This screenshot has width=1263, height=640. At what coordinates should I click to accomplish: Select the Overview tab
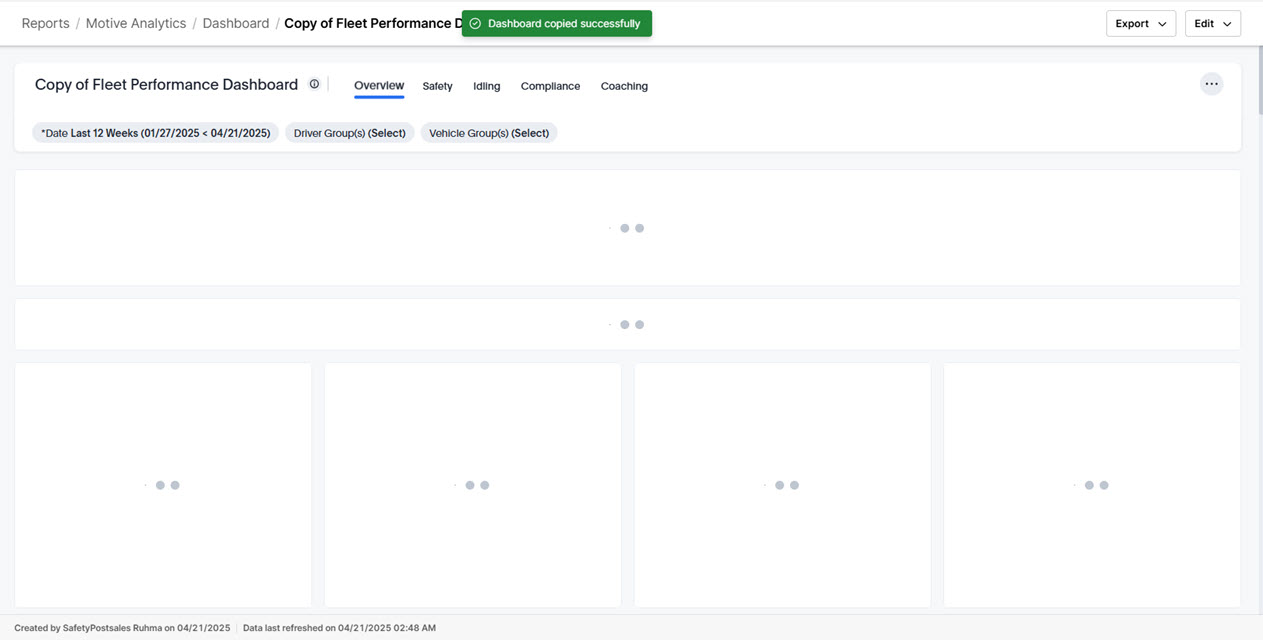tap(378, 86)
